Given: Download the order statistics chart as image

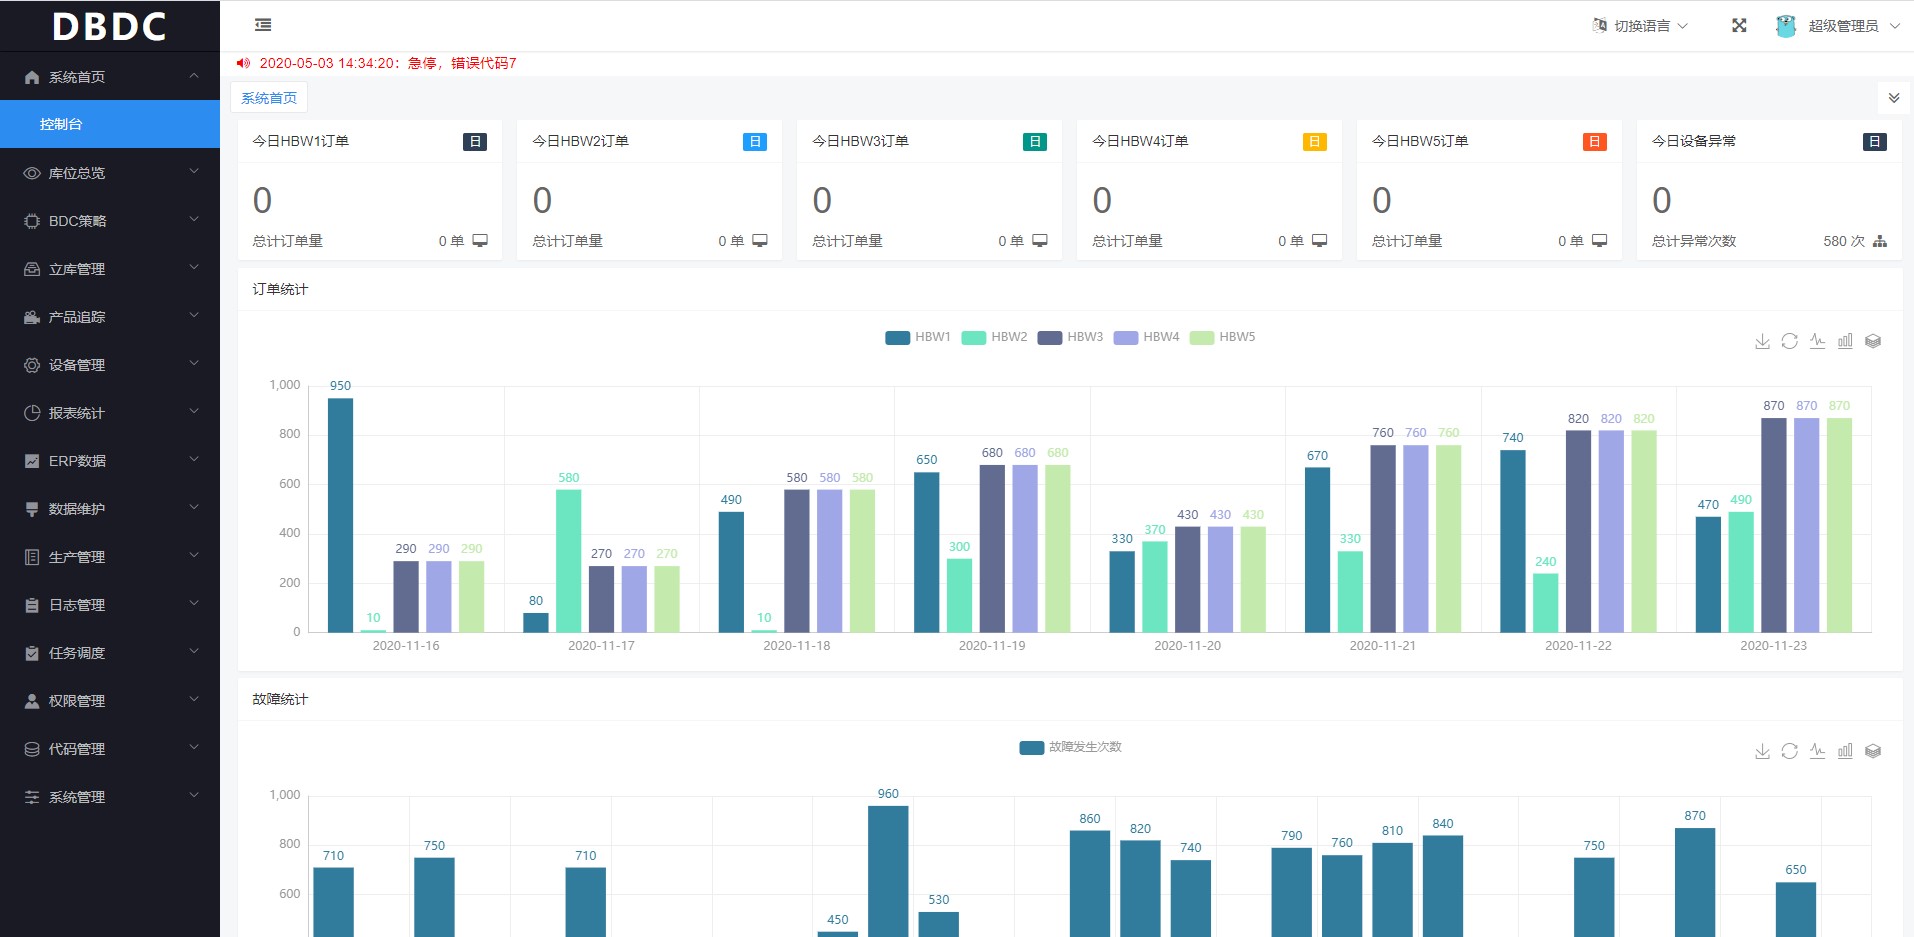Looking at the screenshot, I should 1762,342.
